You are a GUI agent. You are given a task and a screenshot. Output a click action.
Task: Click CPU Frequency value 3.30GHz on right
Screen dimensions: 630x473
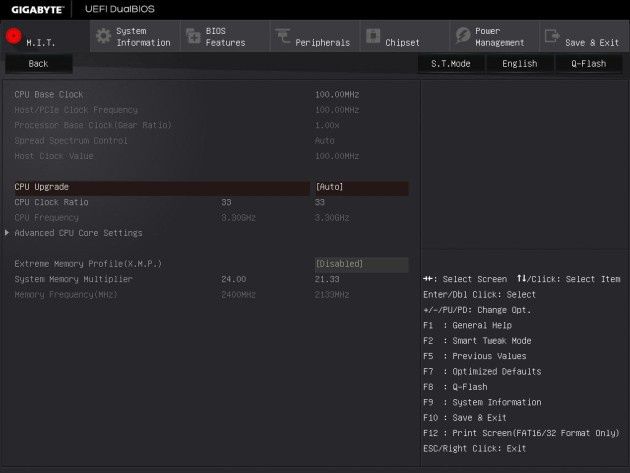click(332, 218)
